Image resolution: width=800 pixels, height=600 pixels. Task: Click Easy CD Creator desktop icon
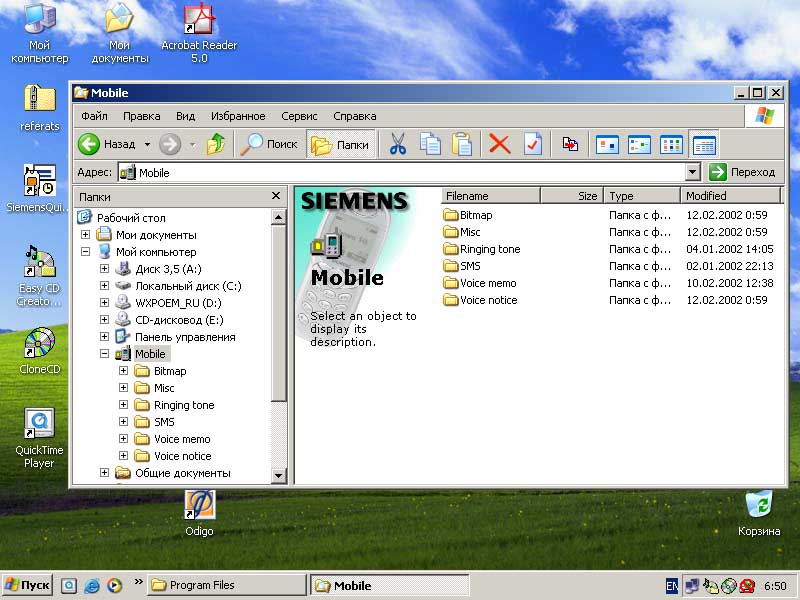(x=39, y=277)
